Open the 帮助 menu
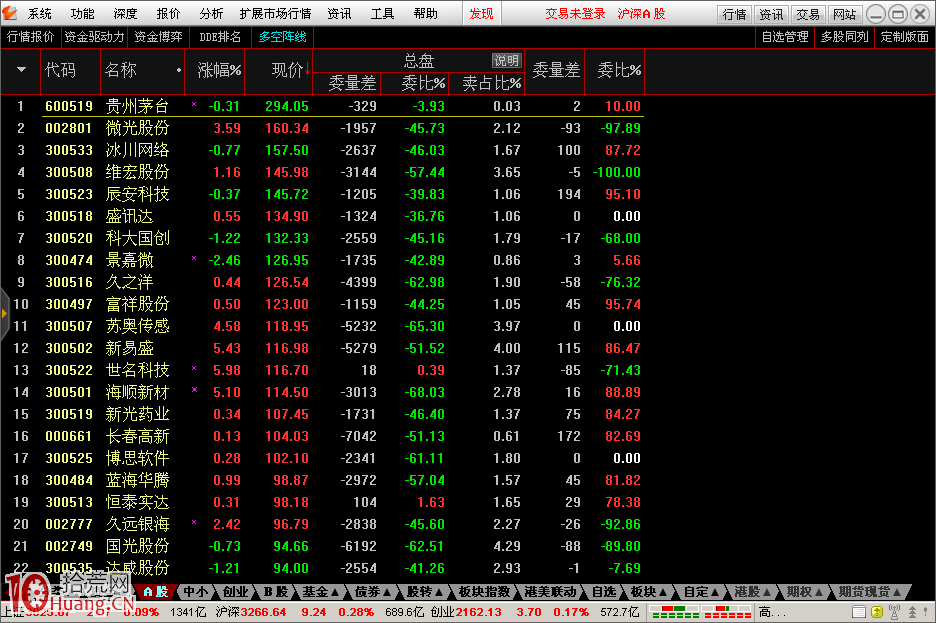The height and width of the screenshot is (623, 936). tap(426, 13)
